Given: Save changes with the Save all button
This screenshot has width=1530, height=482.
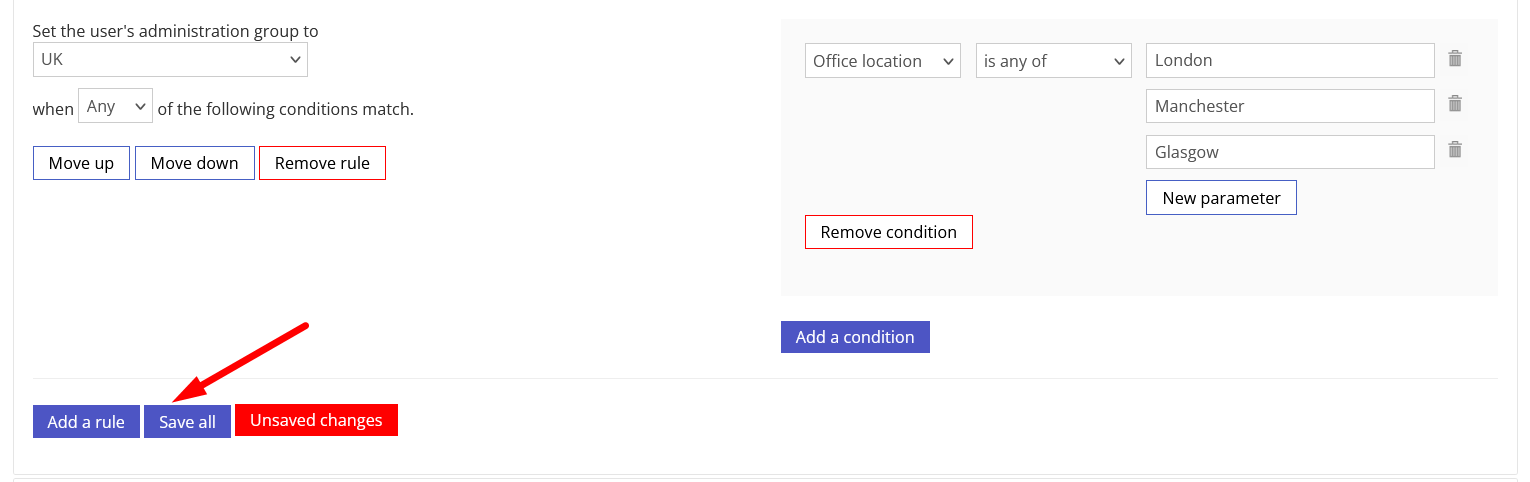Looking at the screenshot, I should 187,421.
